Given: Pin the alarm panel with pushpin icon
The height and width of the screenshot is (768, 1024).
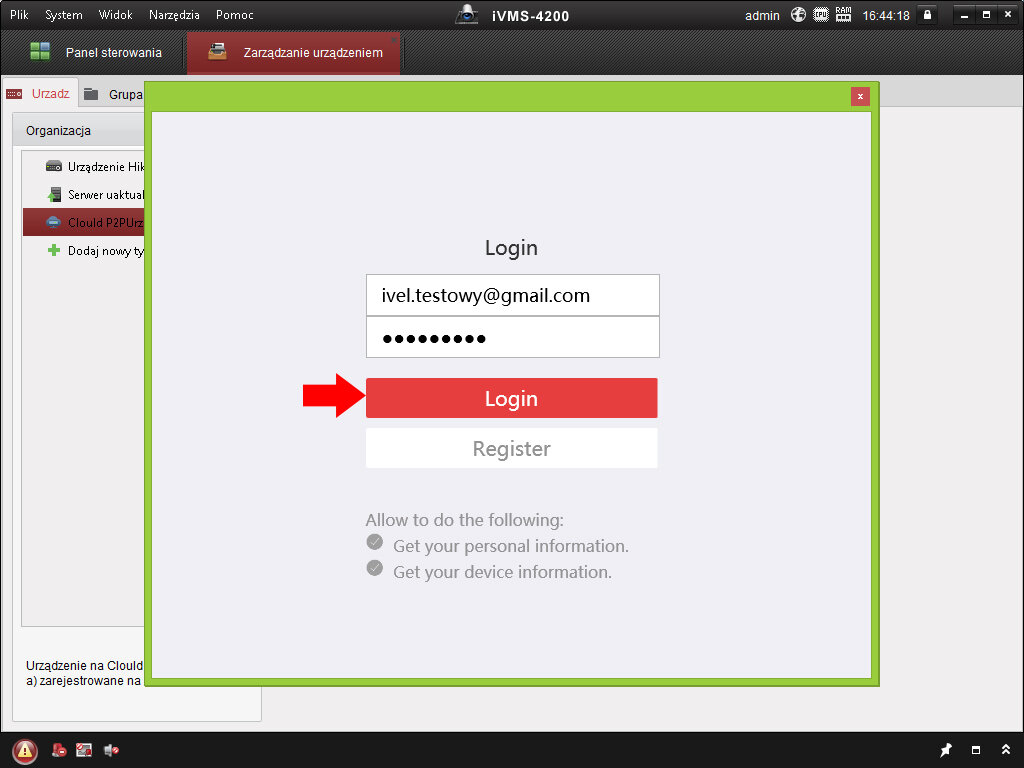Looking at the screenshot, I should (946, 750).
